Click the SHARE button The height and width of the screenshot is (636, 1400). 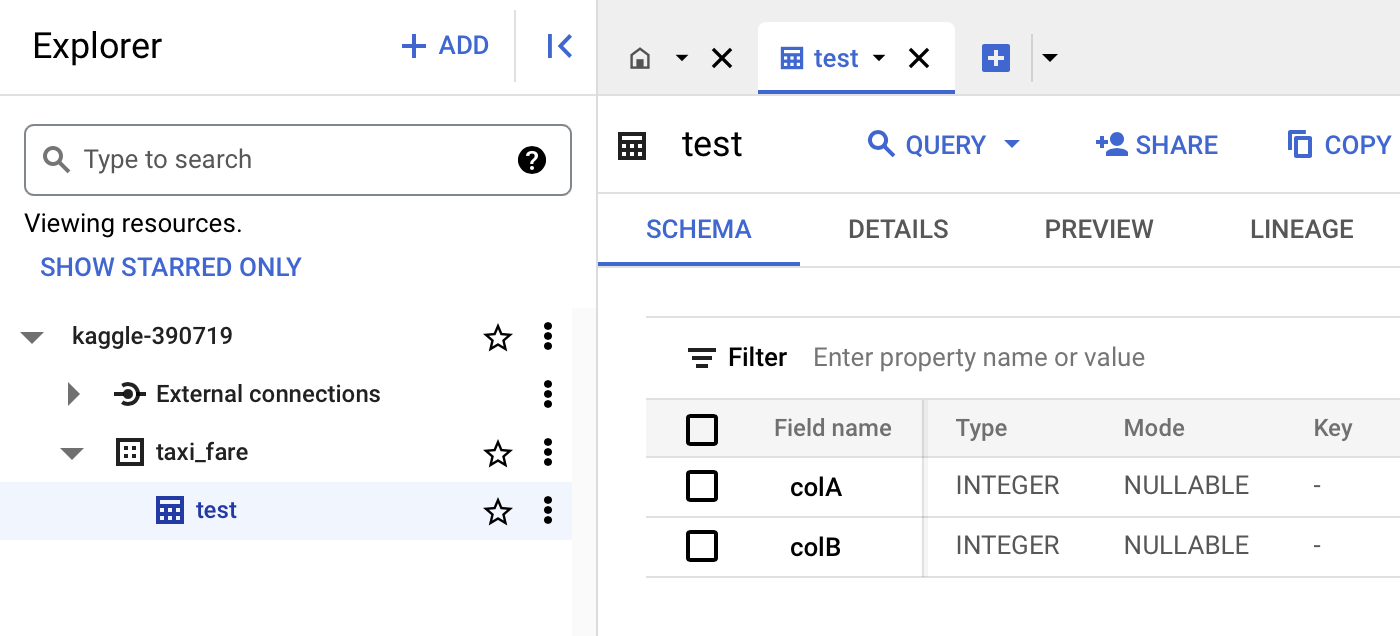tap(1157, 145)
